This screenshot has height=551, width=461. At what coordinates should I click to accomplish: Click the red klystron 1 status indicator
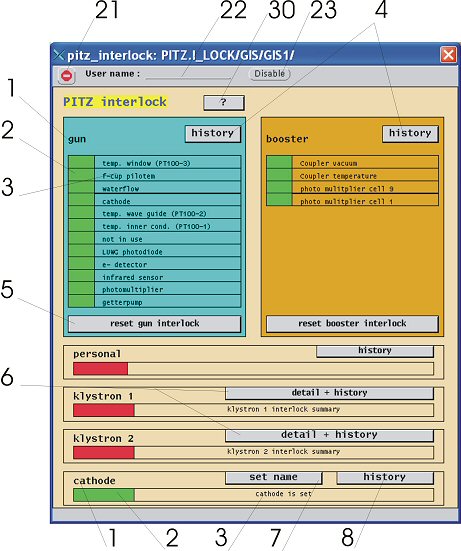click(104, 410)
